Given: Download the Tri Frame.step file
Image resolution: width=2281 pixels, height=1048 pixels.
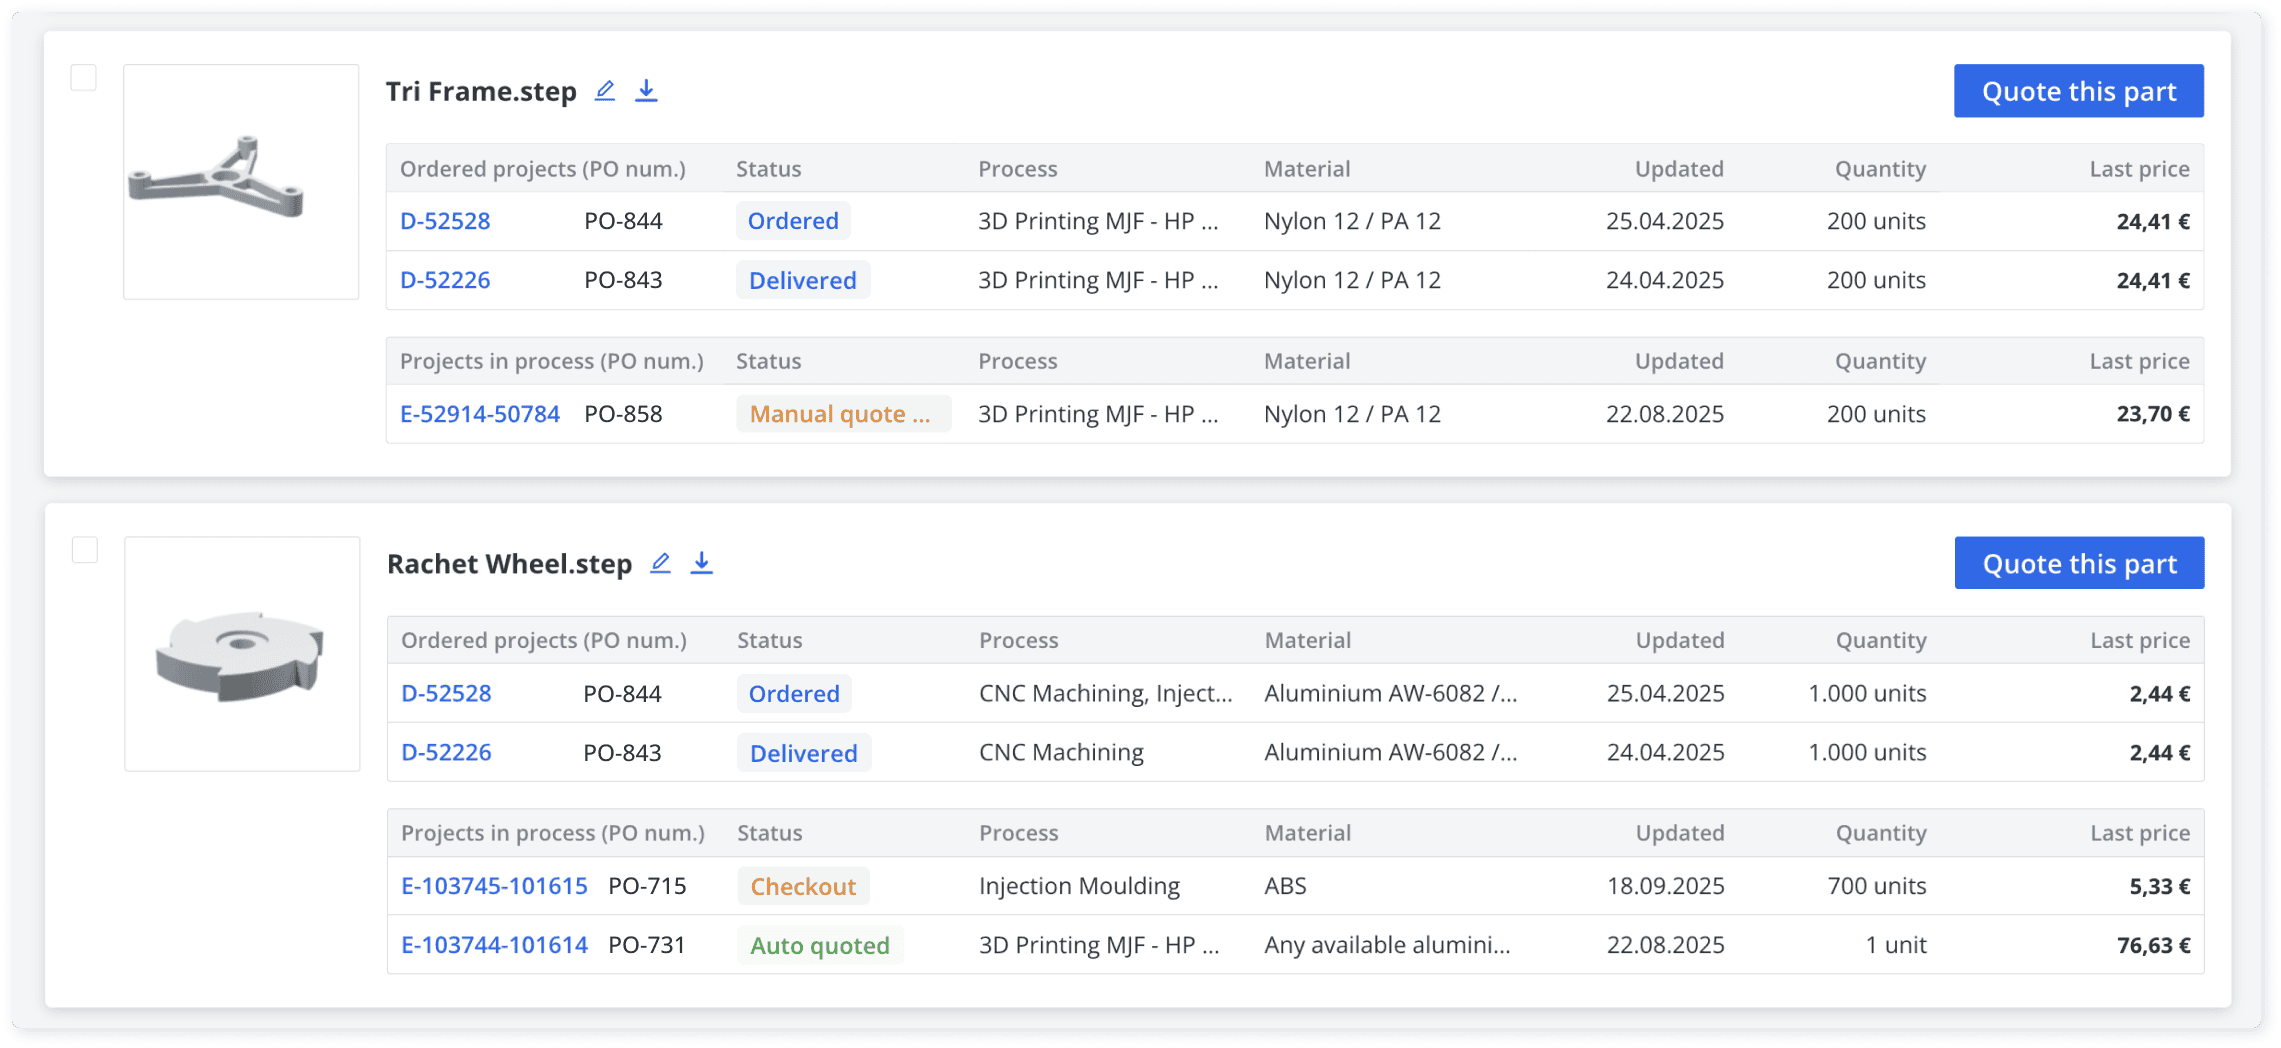Looking at the screenshot, I should tap(646, 91).
